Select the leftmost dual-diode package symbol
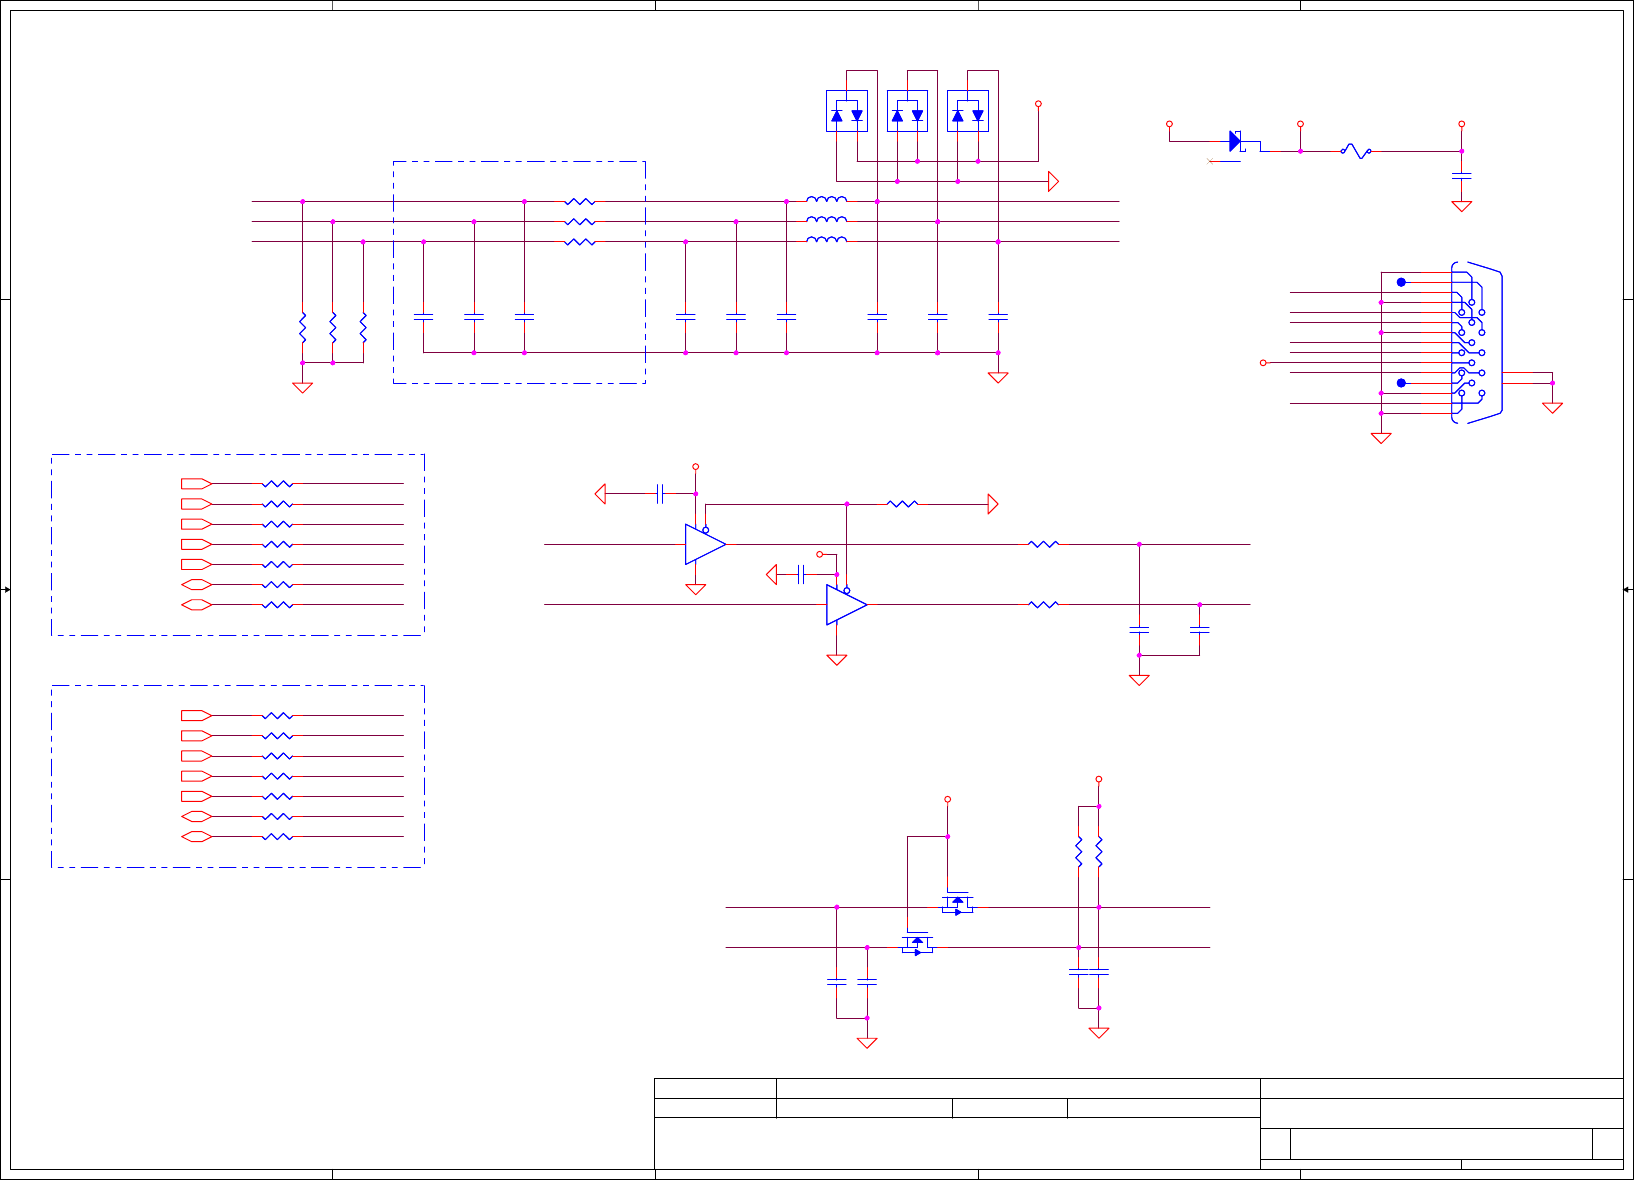 point(846,111)
